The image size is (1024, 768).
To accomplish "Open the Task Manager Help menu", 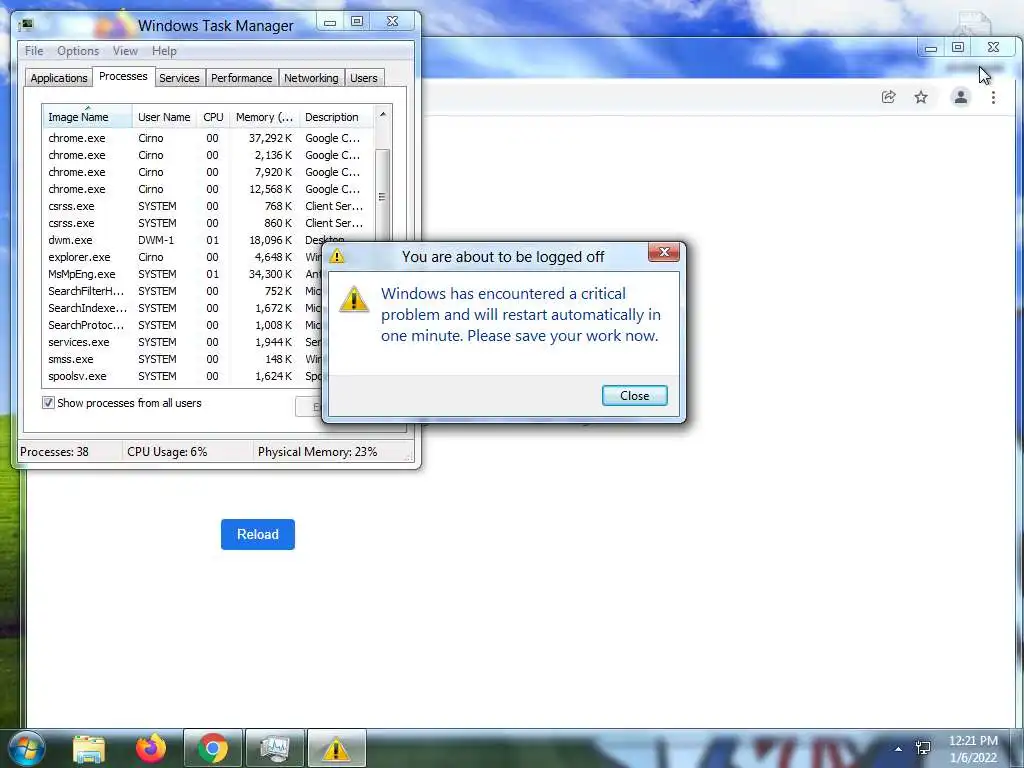I will [164, 51].
